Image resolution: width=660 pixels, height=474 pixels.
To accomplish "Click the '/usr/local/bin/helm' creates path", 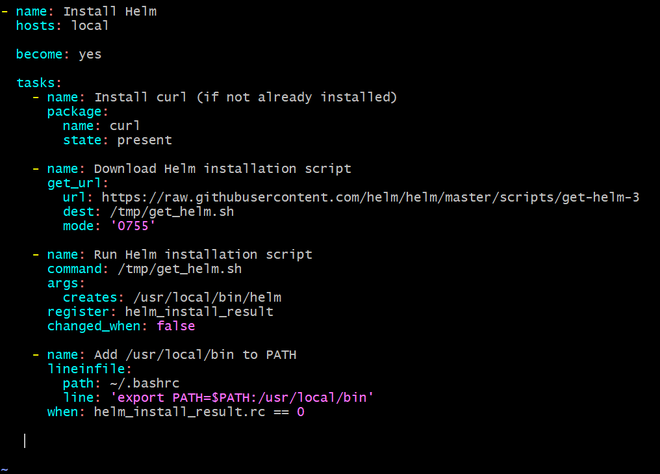I will [207, 298].
